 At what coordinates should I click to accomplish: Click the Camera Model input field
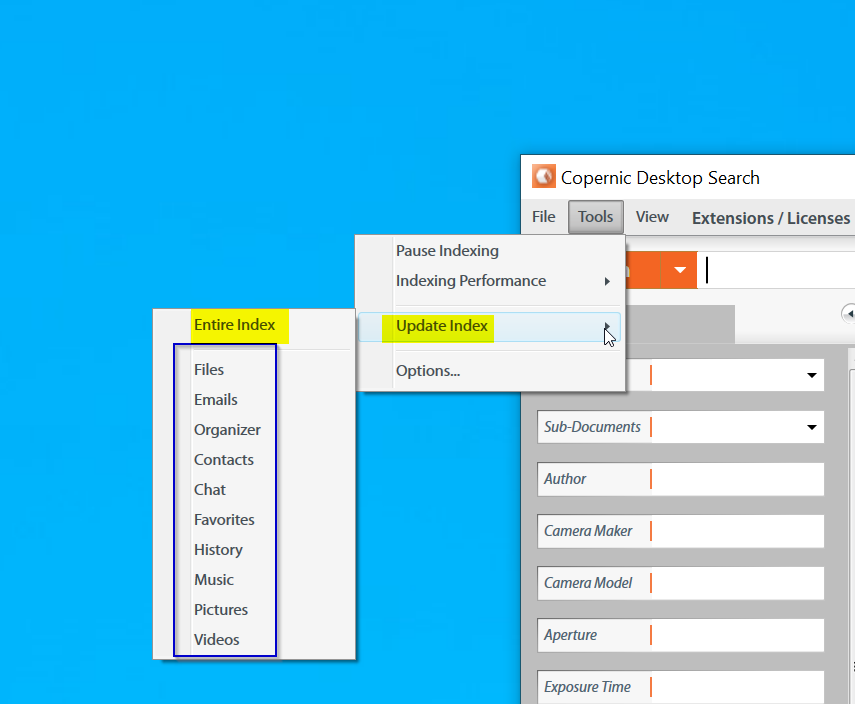[737, 583]
